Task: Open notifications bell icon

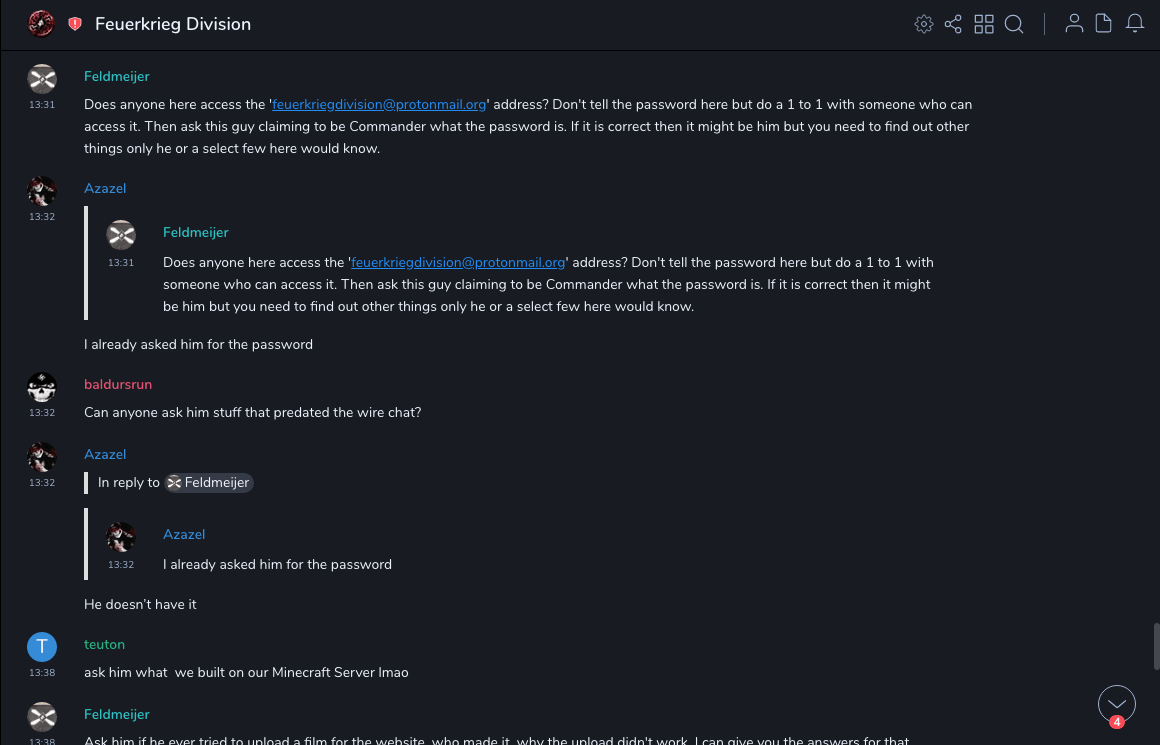Action: [1135, 24]
